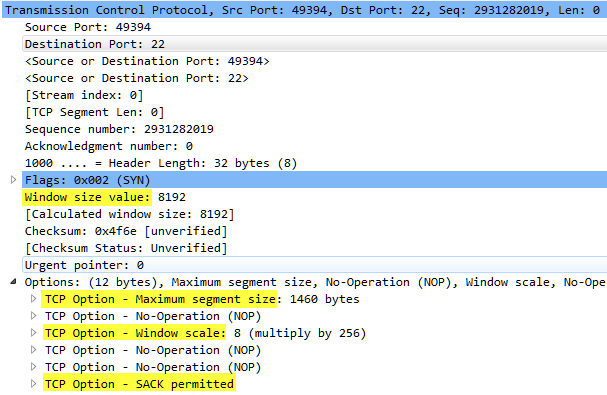Expand TCP Option Window scale
The width and height of the screenshot is (607, 395).
[x=34, y=333]
